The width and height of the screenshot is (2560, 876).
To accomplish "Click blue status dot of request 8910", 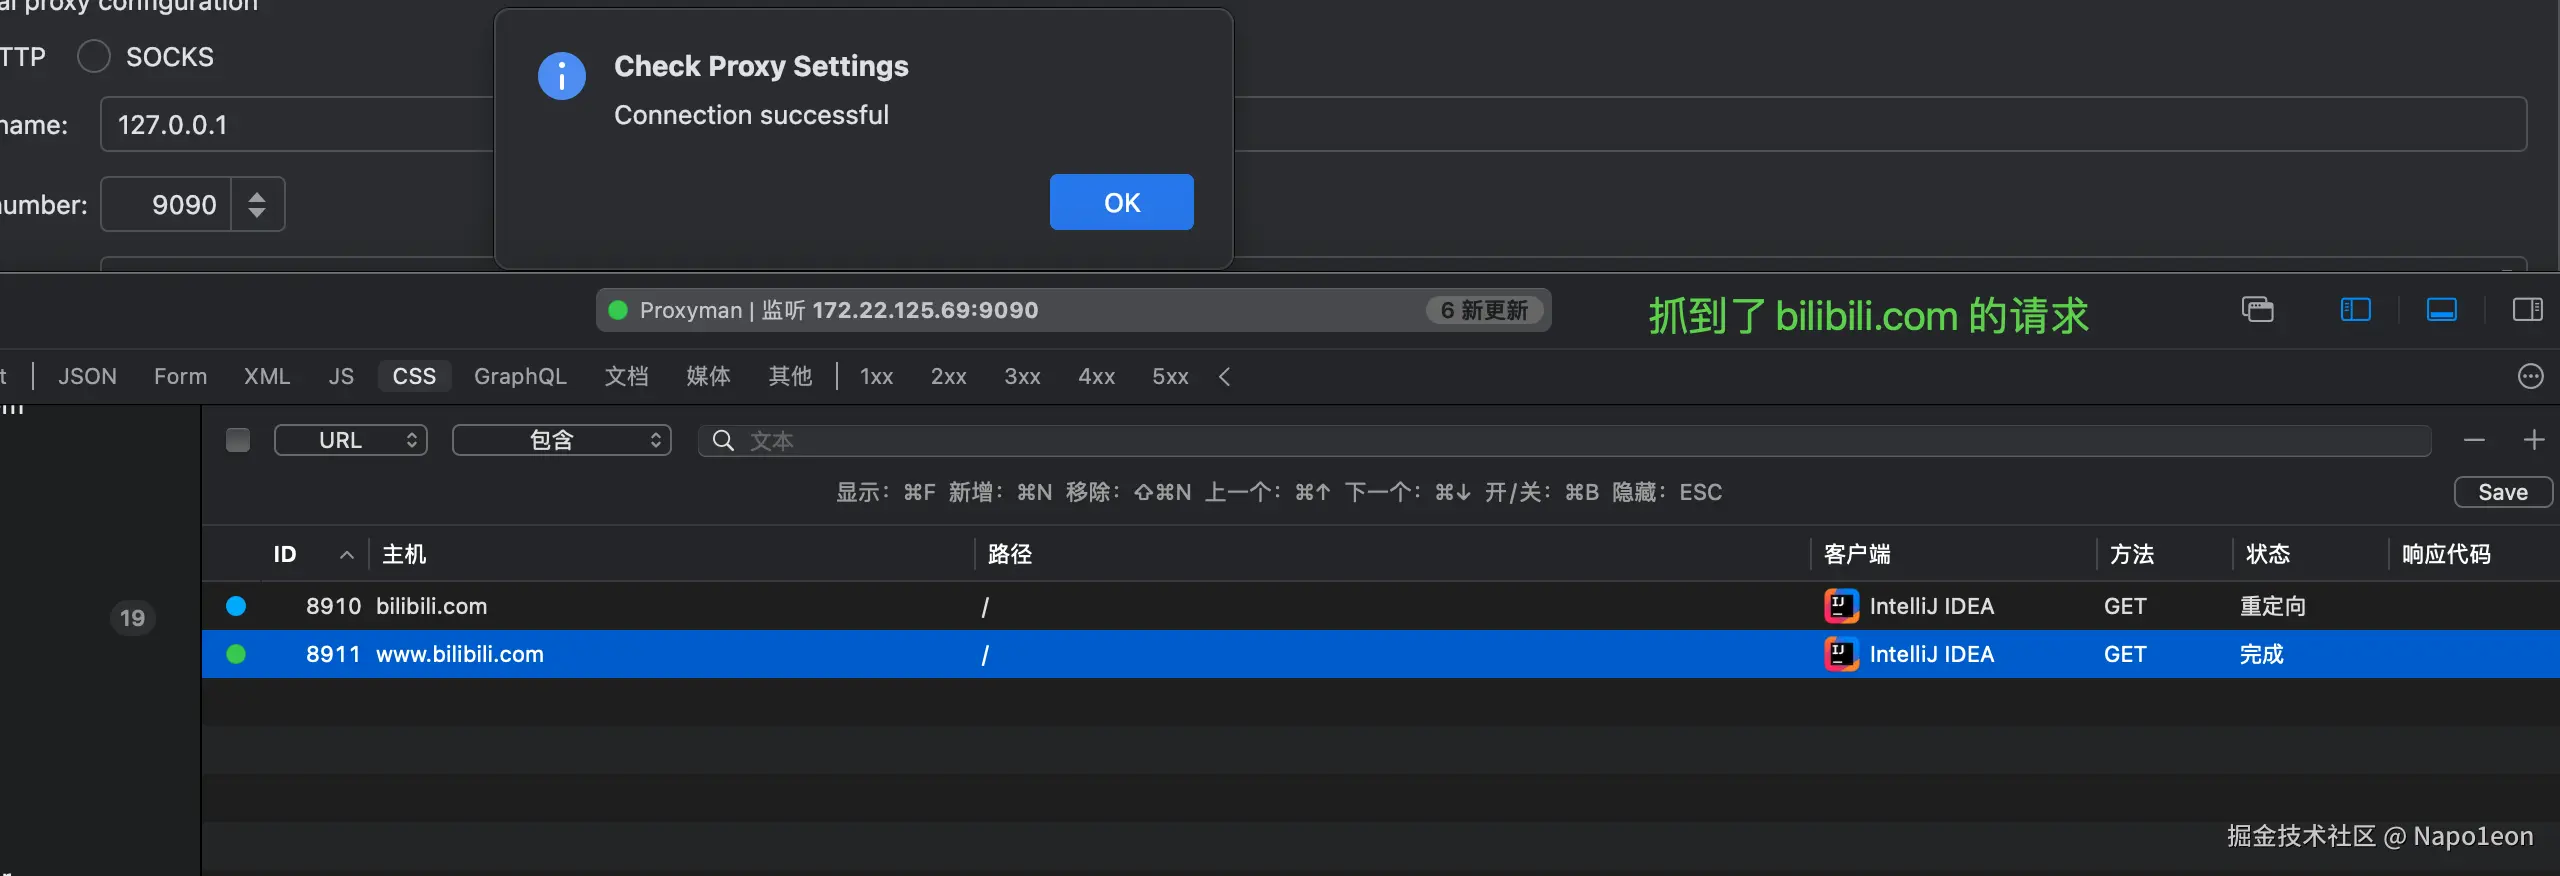I will click(x=236, y=606).
